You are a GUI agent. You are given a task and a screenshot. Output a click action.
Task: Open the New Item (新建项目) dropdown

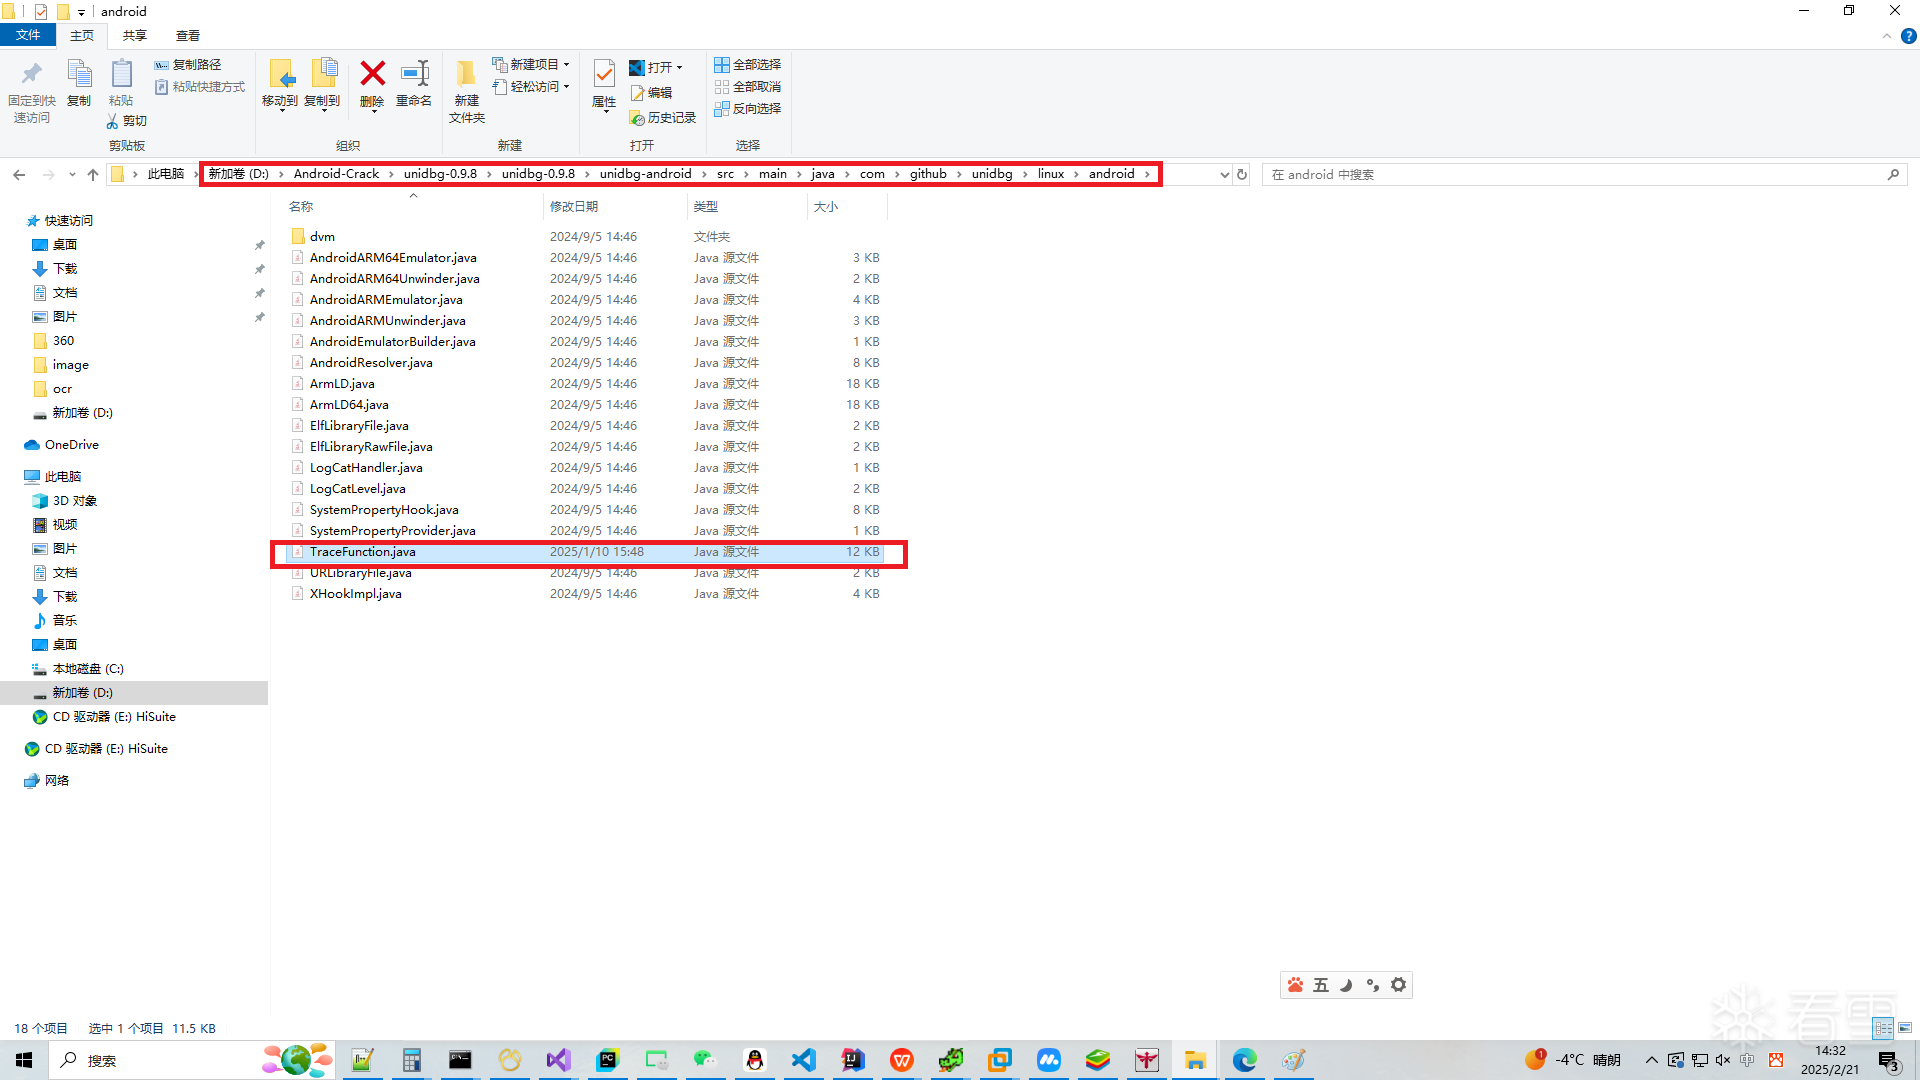[532, 64]
